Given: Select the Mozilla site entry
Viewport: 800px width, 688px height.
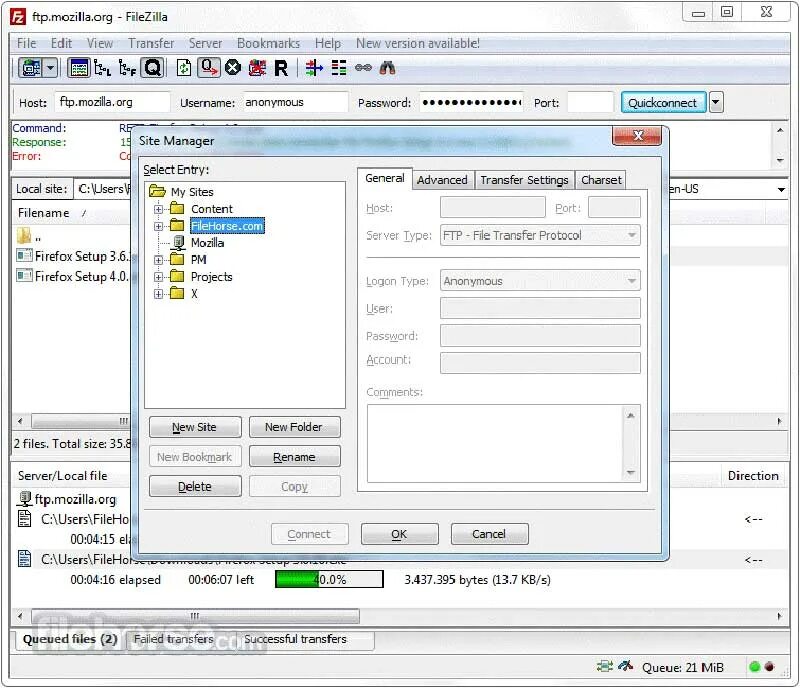Looking at the screenshot, I should 207,242.
